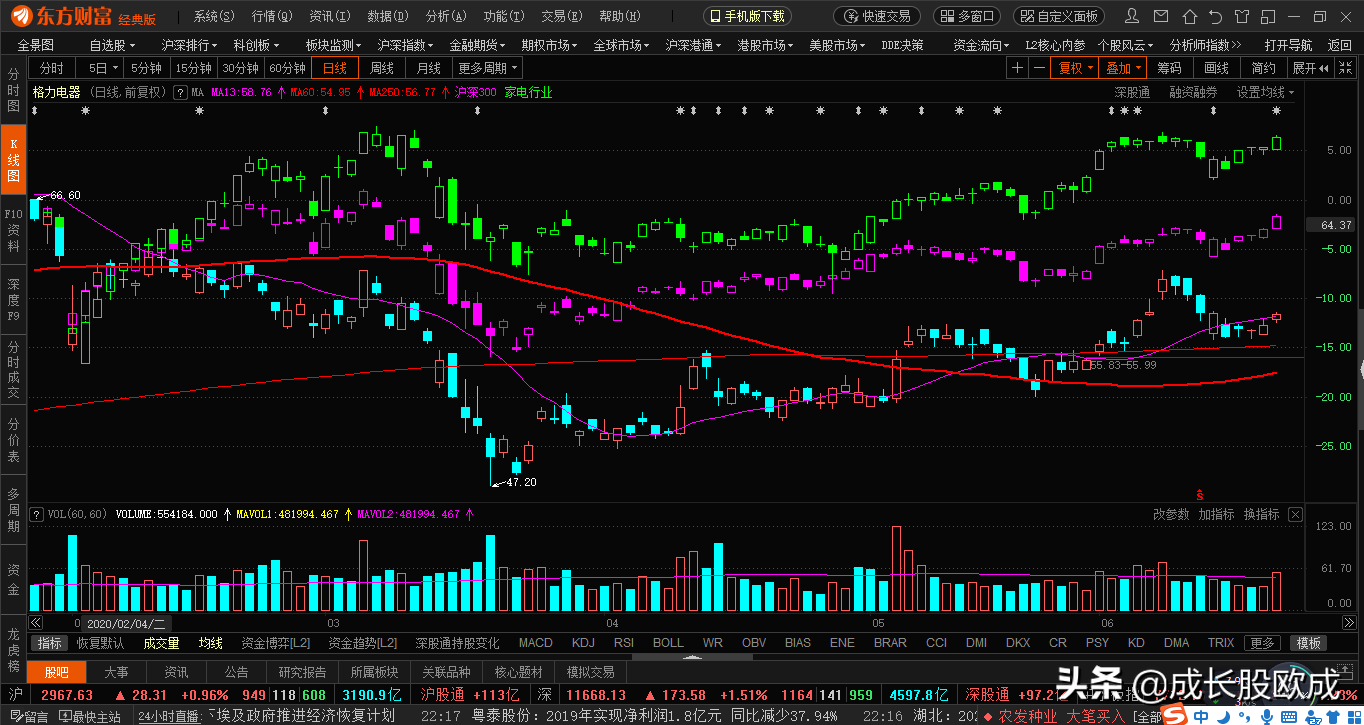Viewport: 1364px width, 725px height.
Task: Click the user account icon
Action: click(1130, 16)
